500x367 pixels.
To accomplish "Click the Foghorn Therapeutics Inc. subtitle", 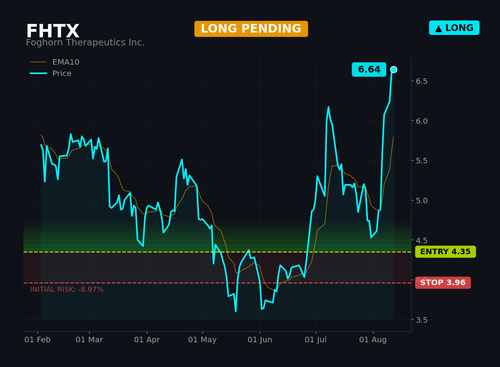I will [x=85, y=43].
